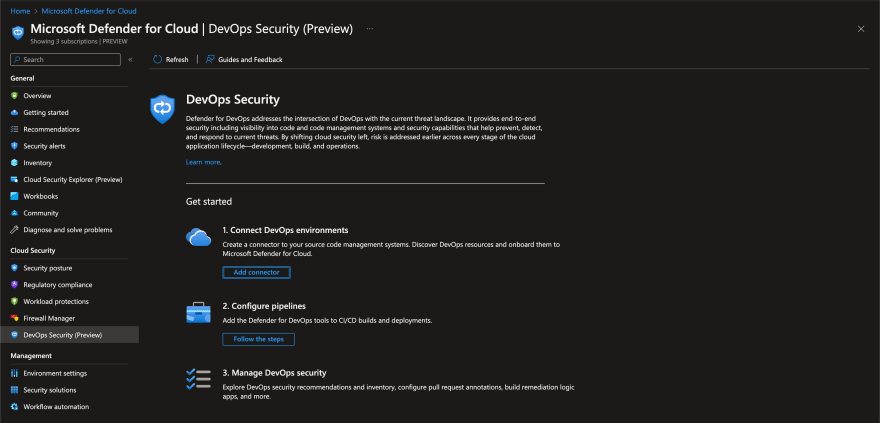Image resolution: width=880 pixels, height=423 pixels.
Task: Click the Recommendations list icon
Action: pos(15,130)
